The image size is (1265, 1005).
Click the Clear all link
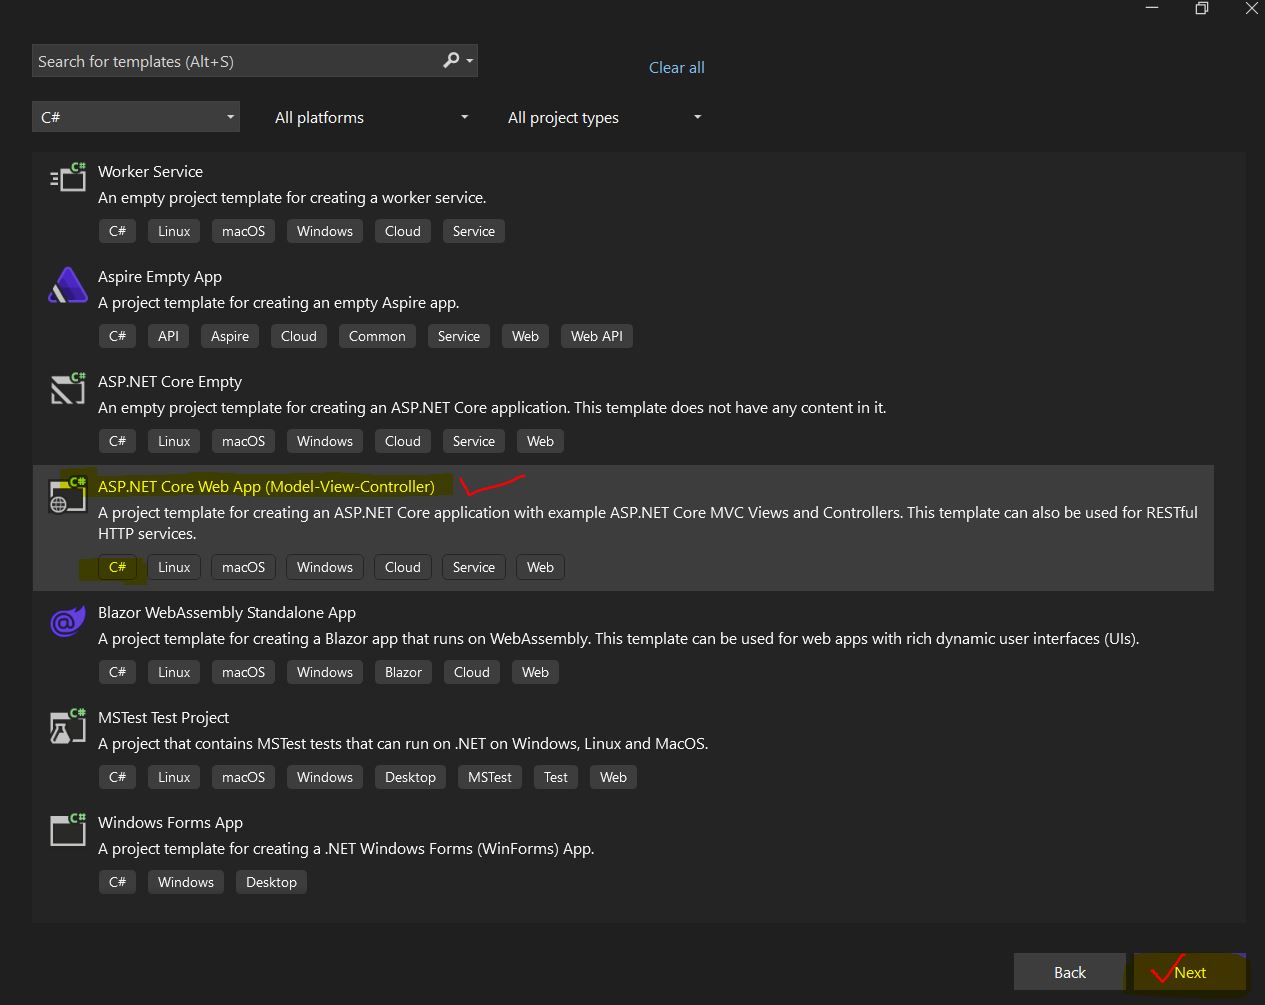tap(676, 67)
